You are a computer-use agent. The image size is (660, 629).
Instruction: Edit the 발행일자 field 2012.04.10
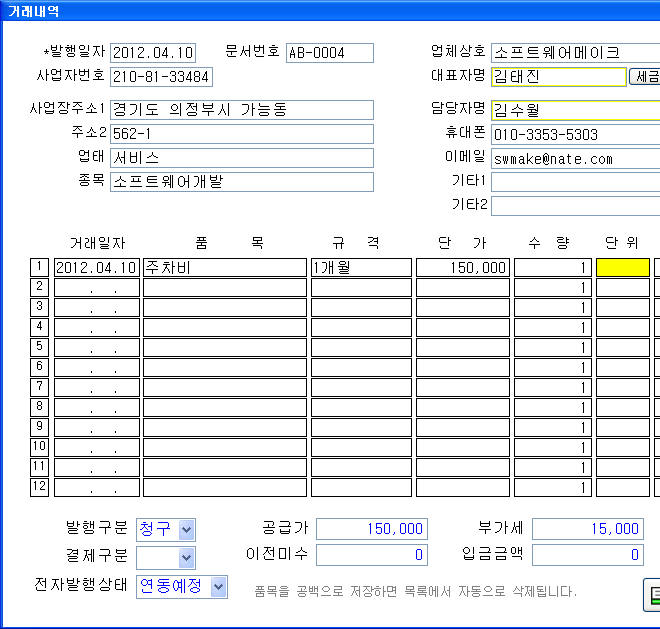tap(153, 53)
